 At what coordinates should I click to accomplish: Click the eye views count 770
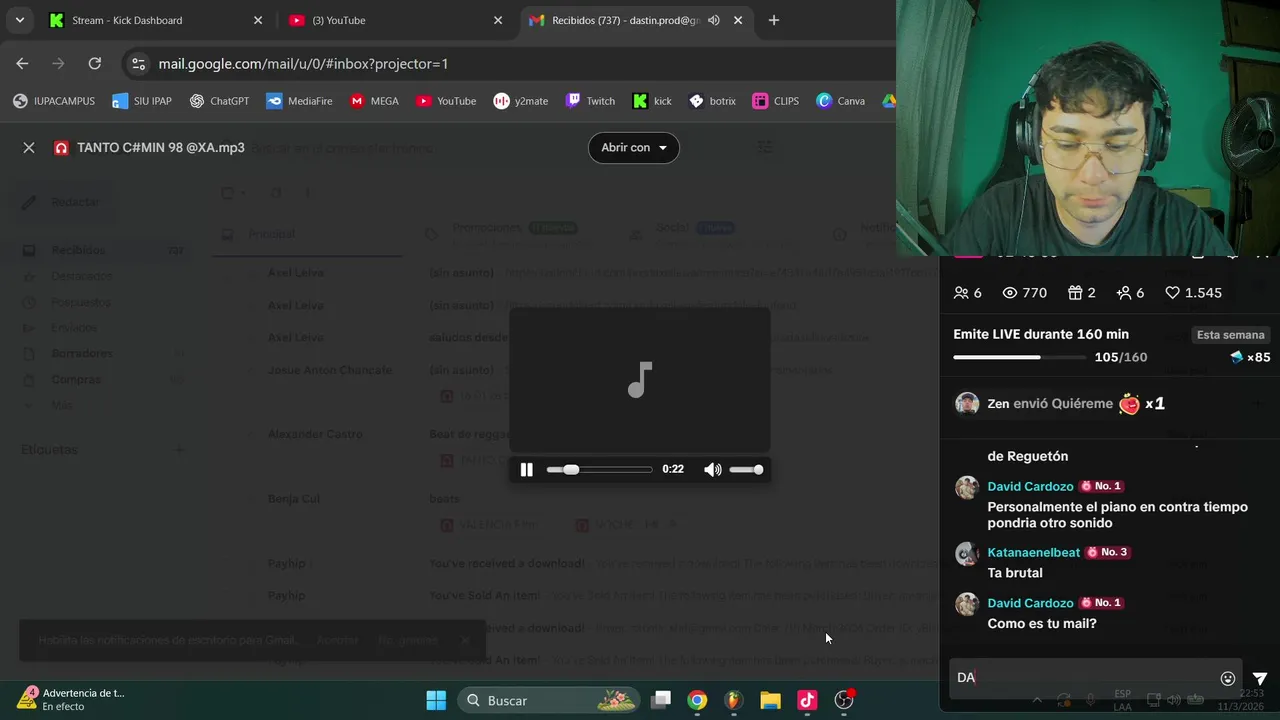(1024, 293)
